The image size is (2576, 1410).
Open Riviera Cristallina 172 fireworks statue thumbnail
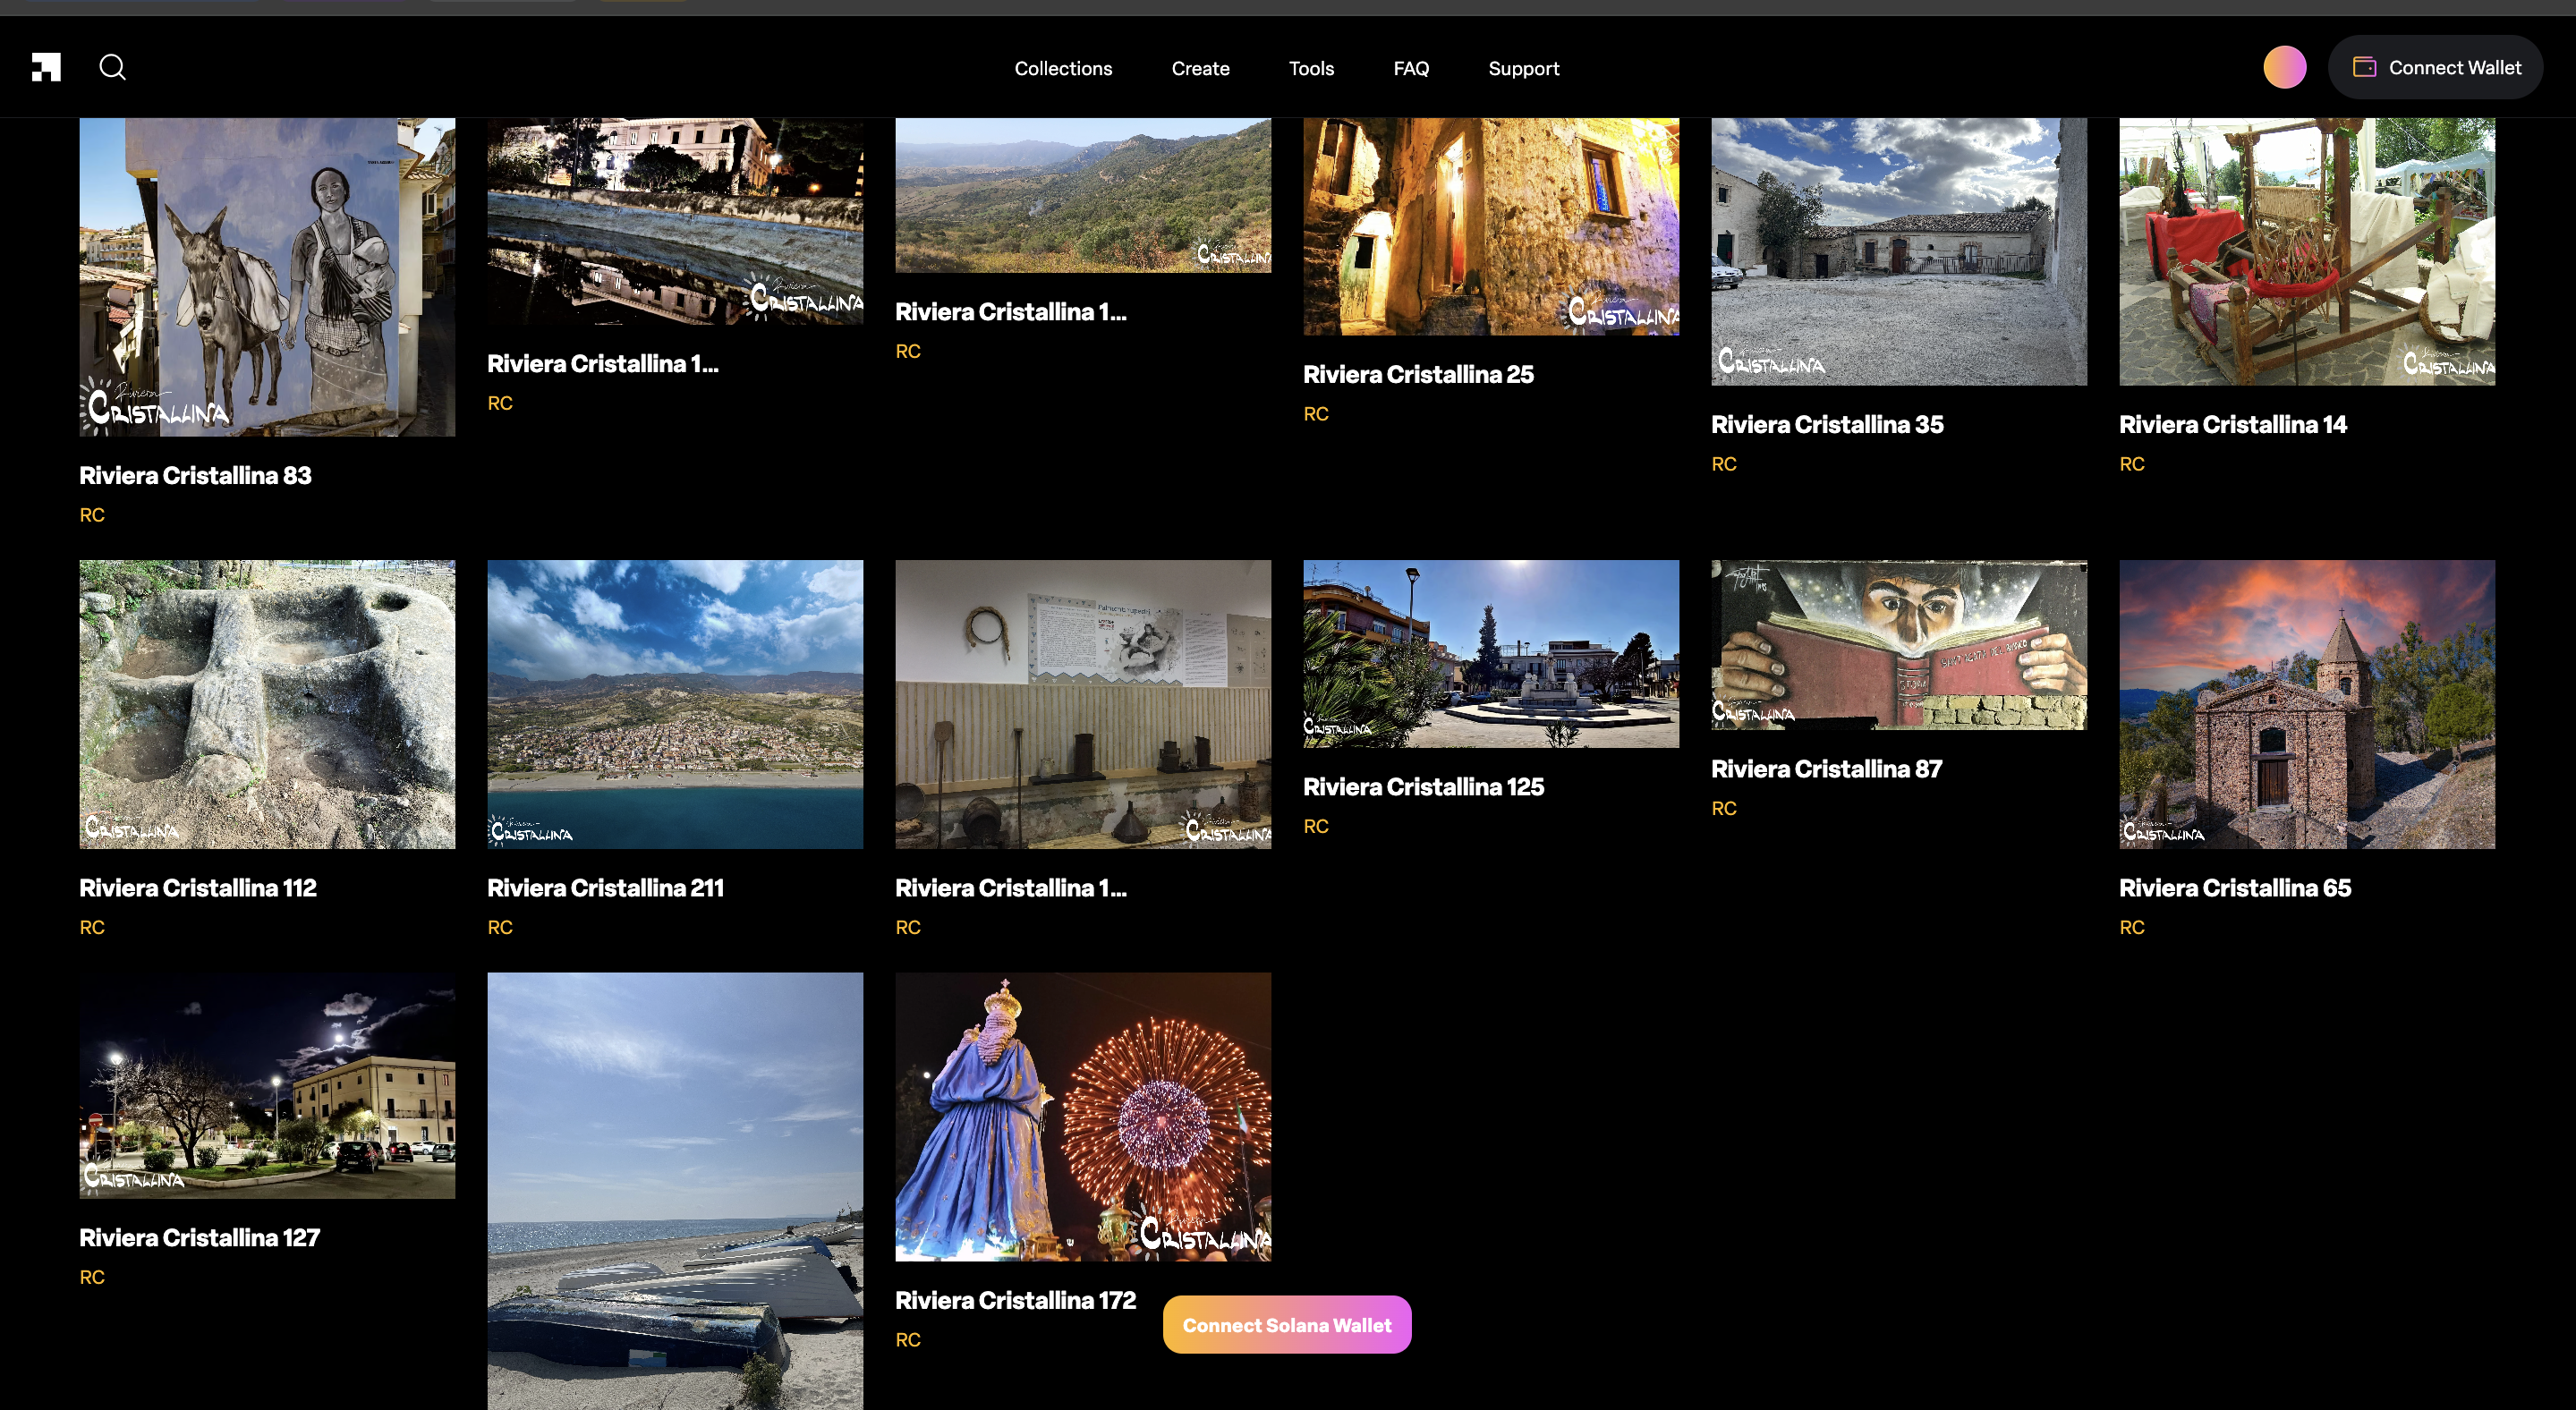1083,1117
